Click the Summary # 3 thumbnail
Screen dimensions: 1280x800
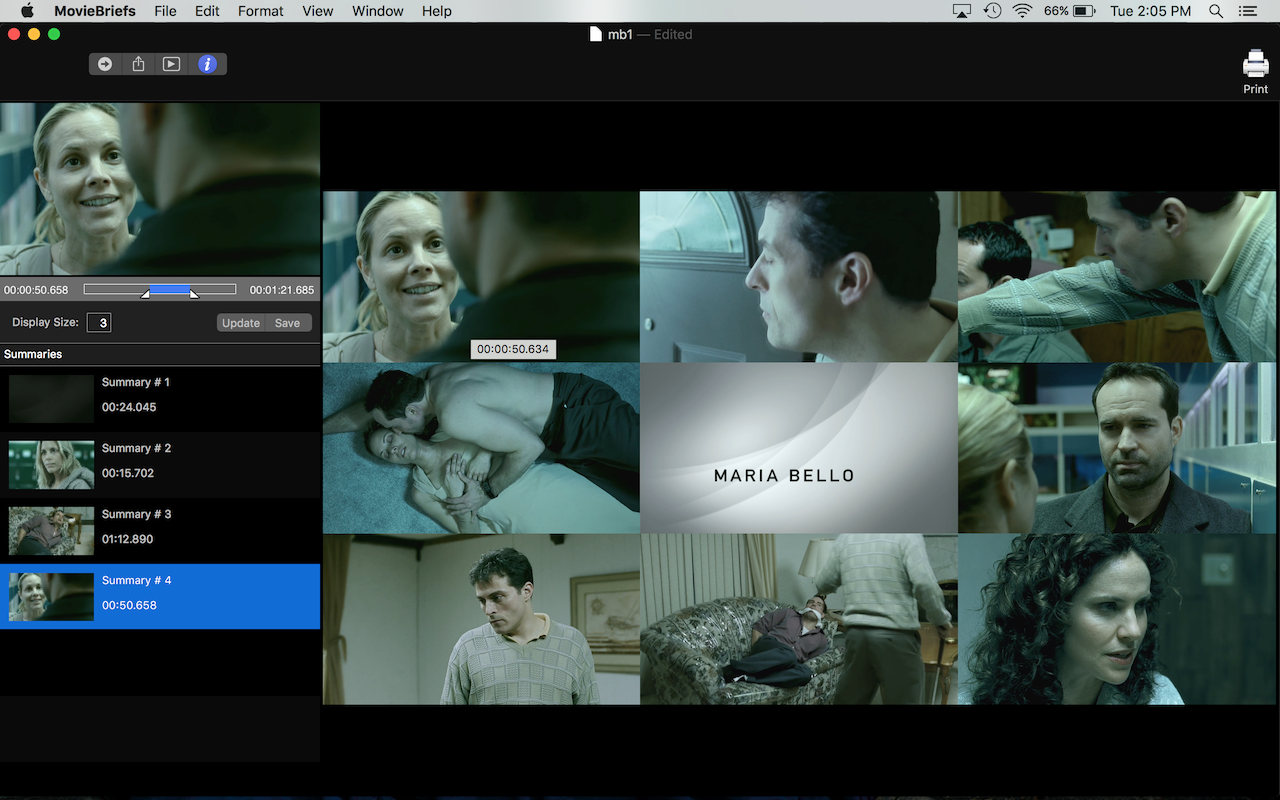tap(51, 531)
